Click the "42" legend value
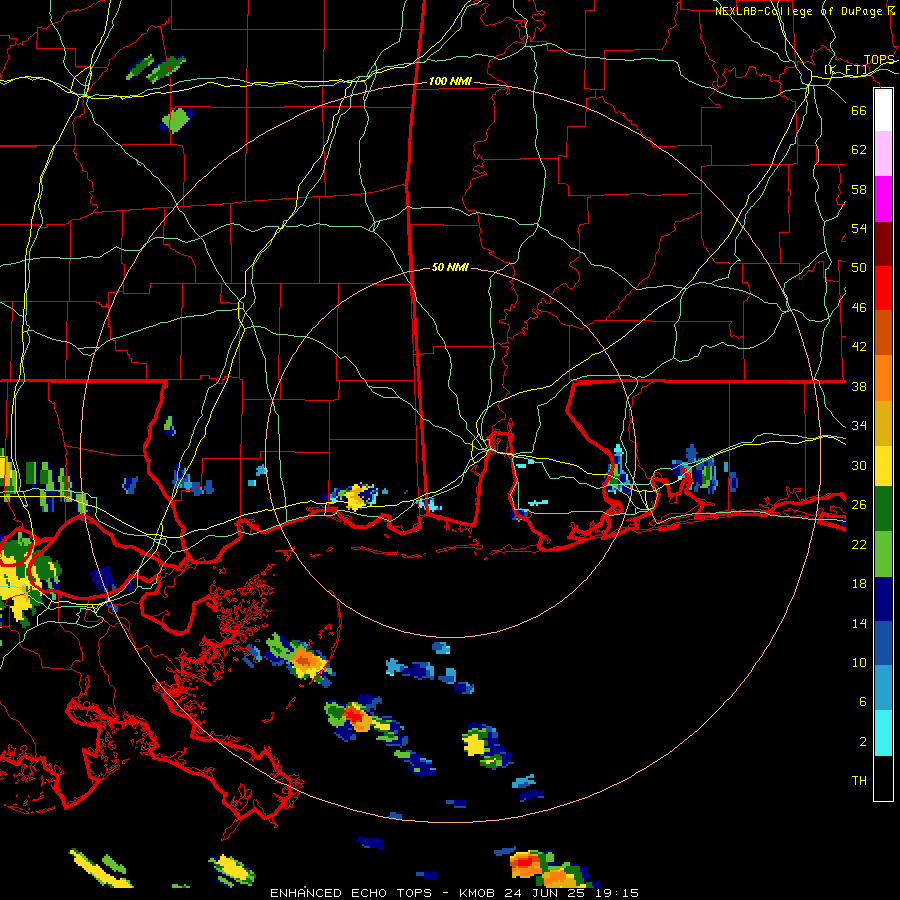Image resolution: width=900 pixels, height=900 pixels. coord(859,346)
